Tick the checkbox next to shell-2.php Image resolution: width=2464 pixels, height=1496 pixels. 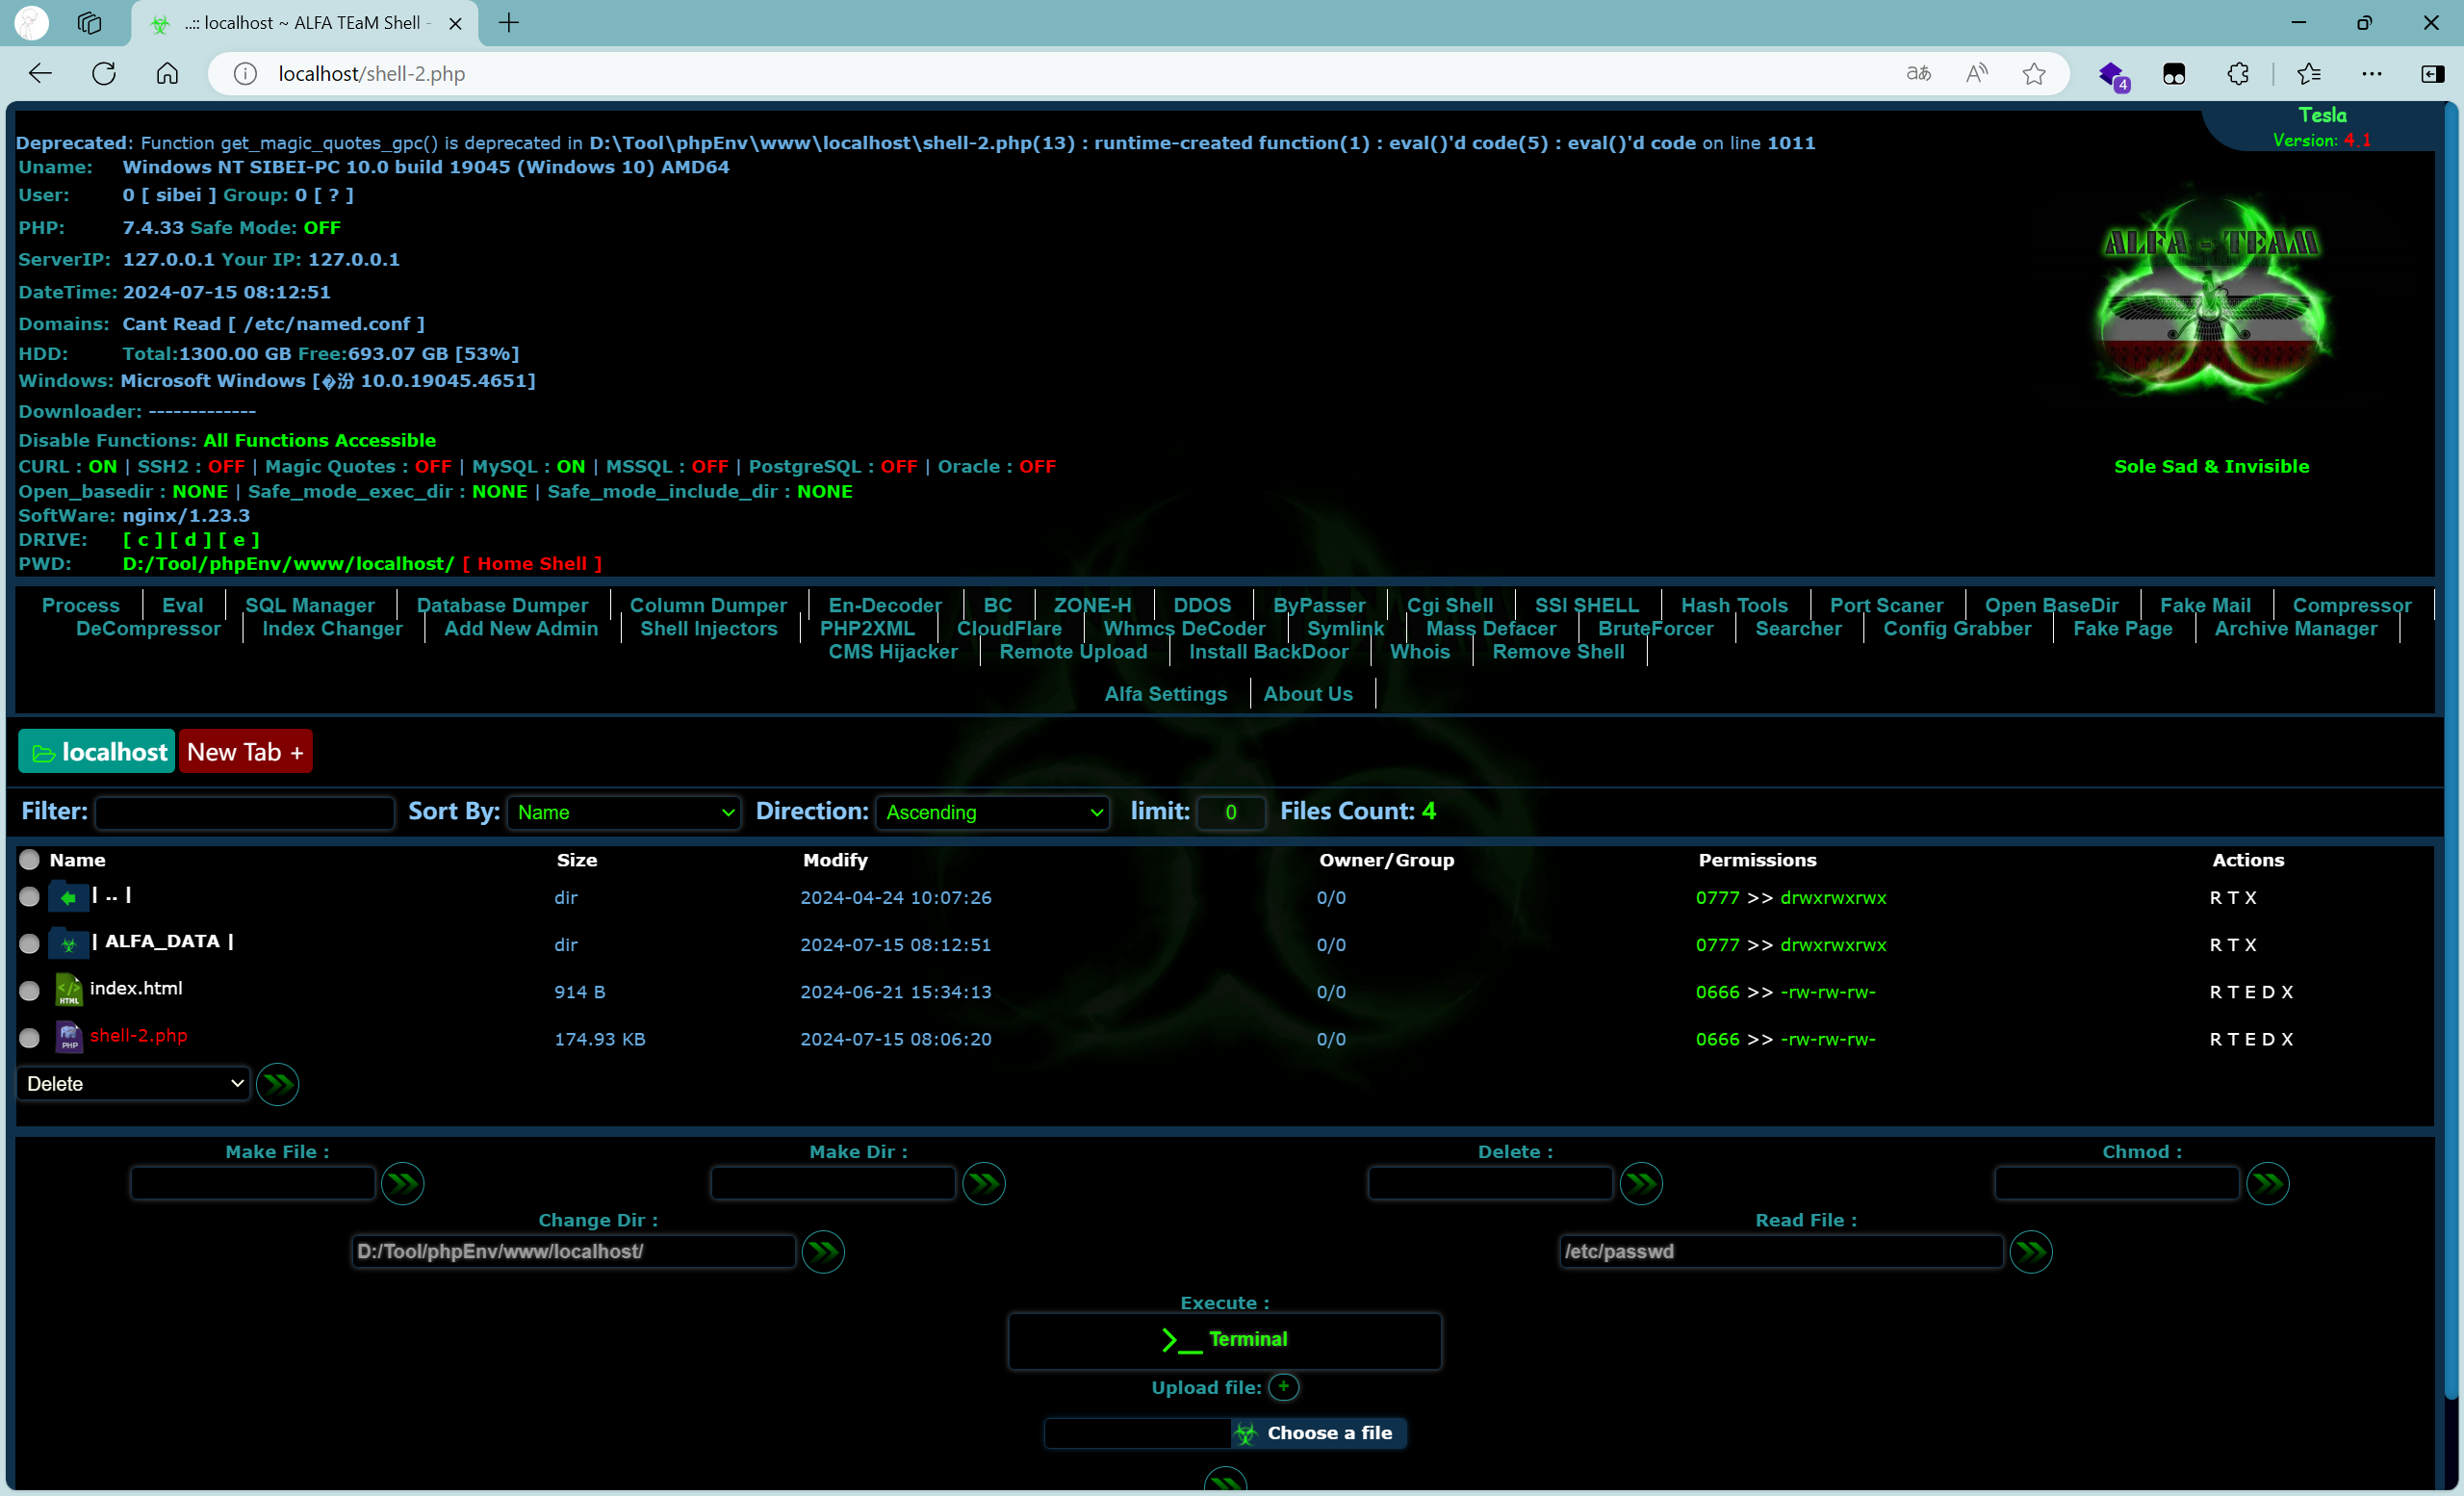click(30, 1038)
